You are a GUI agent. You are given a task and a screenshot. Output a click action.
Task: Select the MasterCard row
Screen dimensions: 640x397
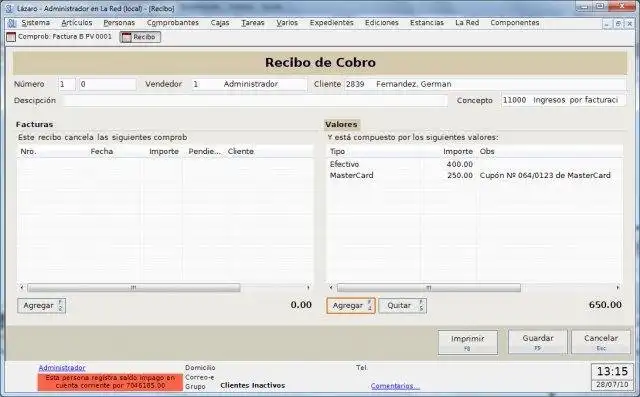click(x=475, y=175)
